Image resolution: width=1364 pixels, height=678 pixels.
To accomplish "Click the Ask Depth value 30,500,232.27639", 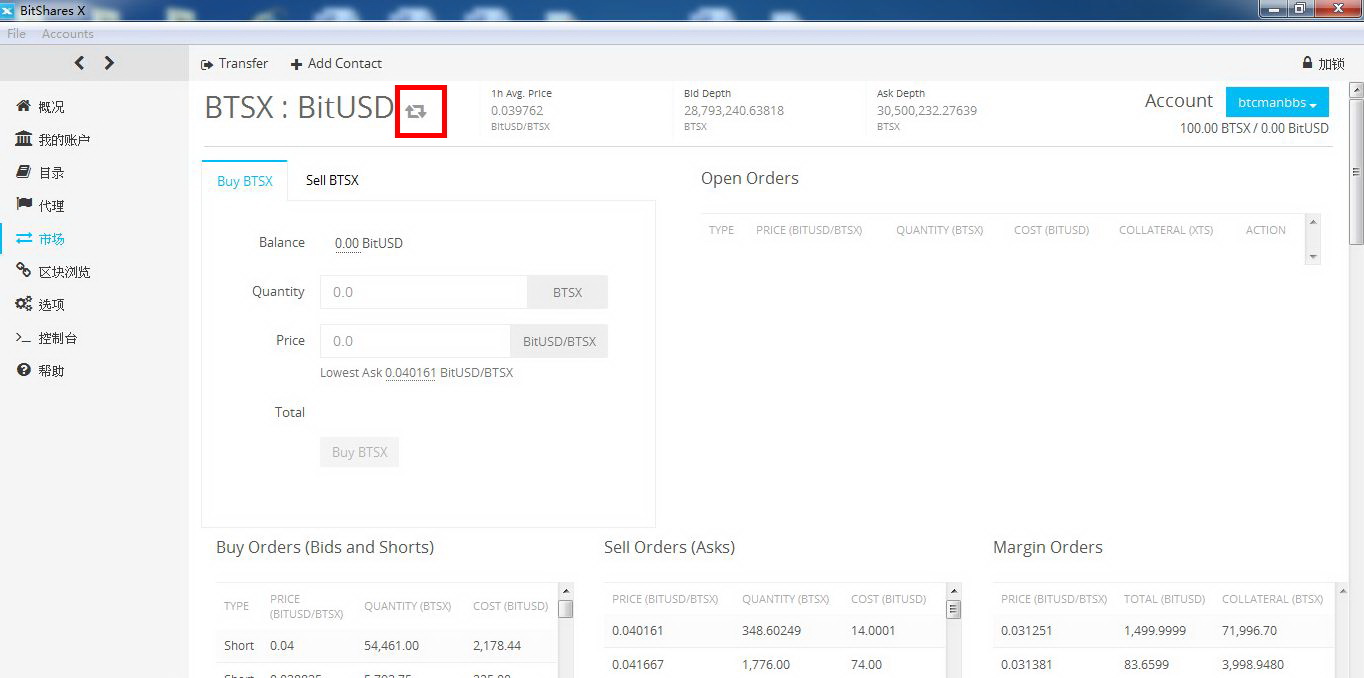I will pos(927,111).
